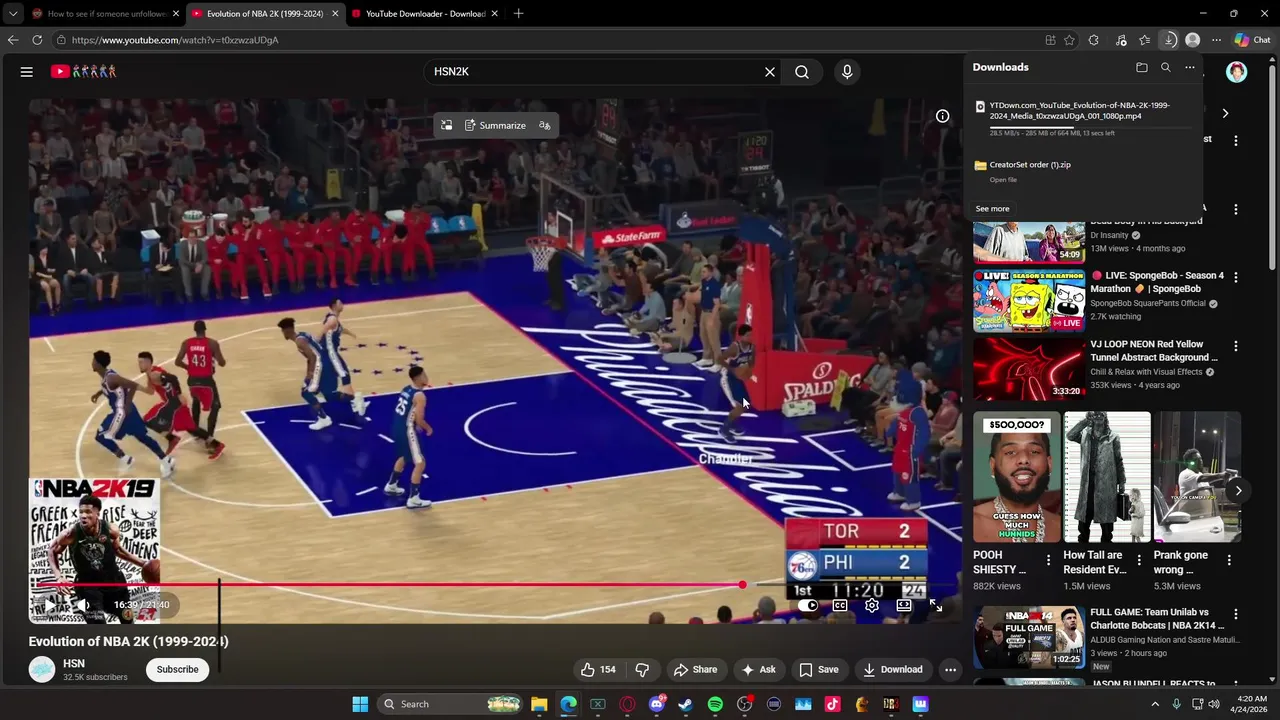The width and height of the screenshot is (1280, 720).
Task: Open the HSN channel name link
Action: (x=74, y=664)
